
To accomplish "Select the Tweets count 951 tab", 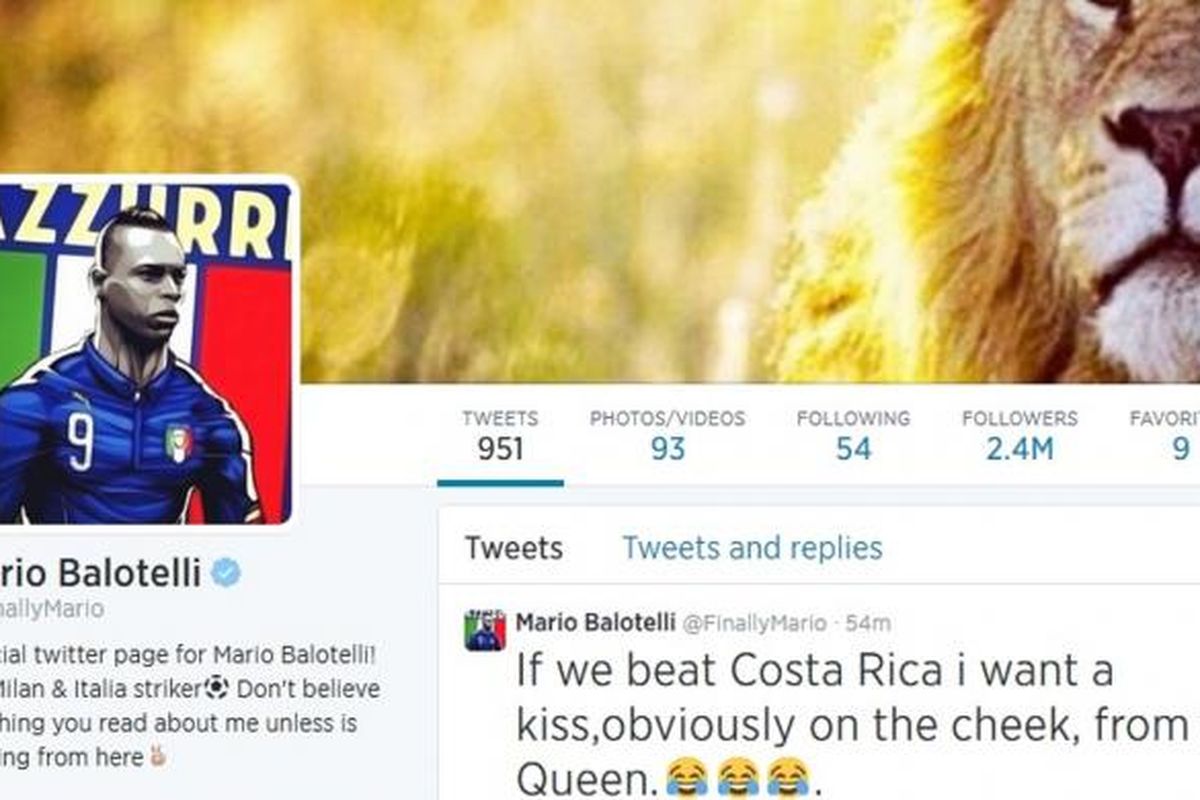I will [x=500, y=436].
